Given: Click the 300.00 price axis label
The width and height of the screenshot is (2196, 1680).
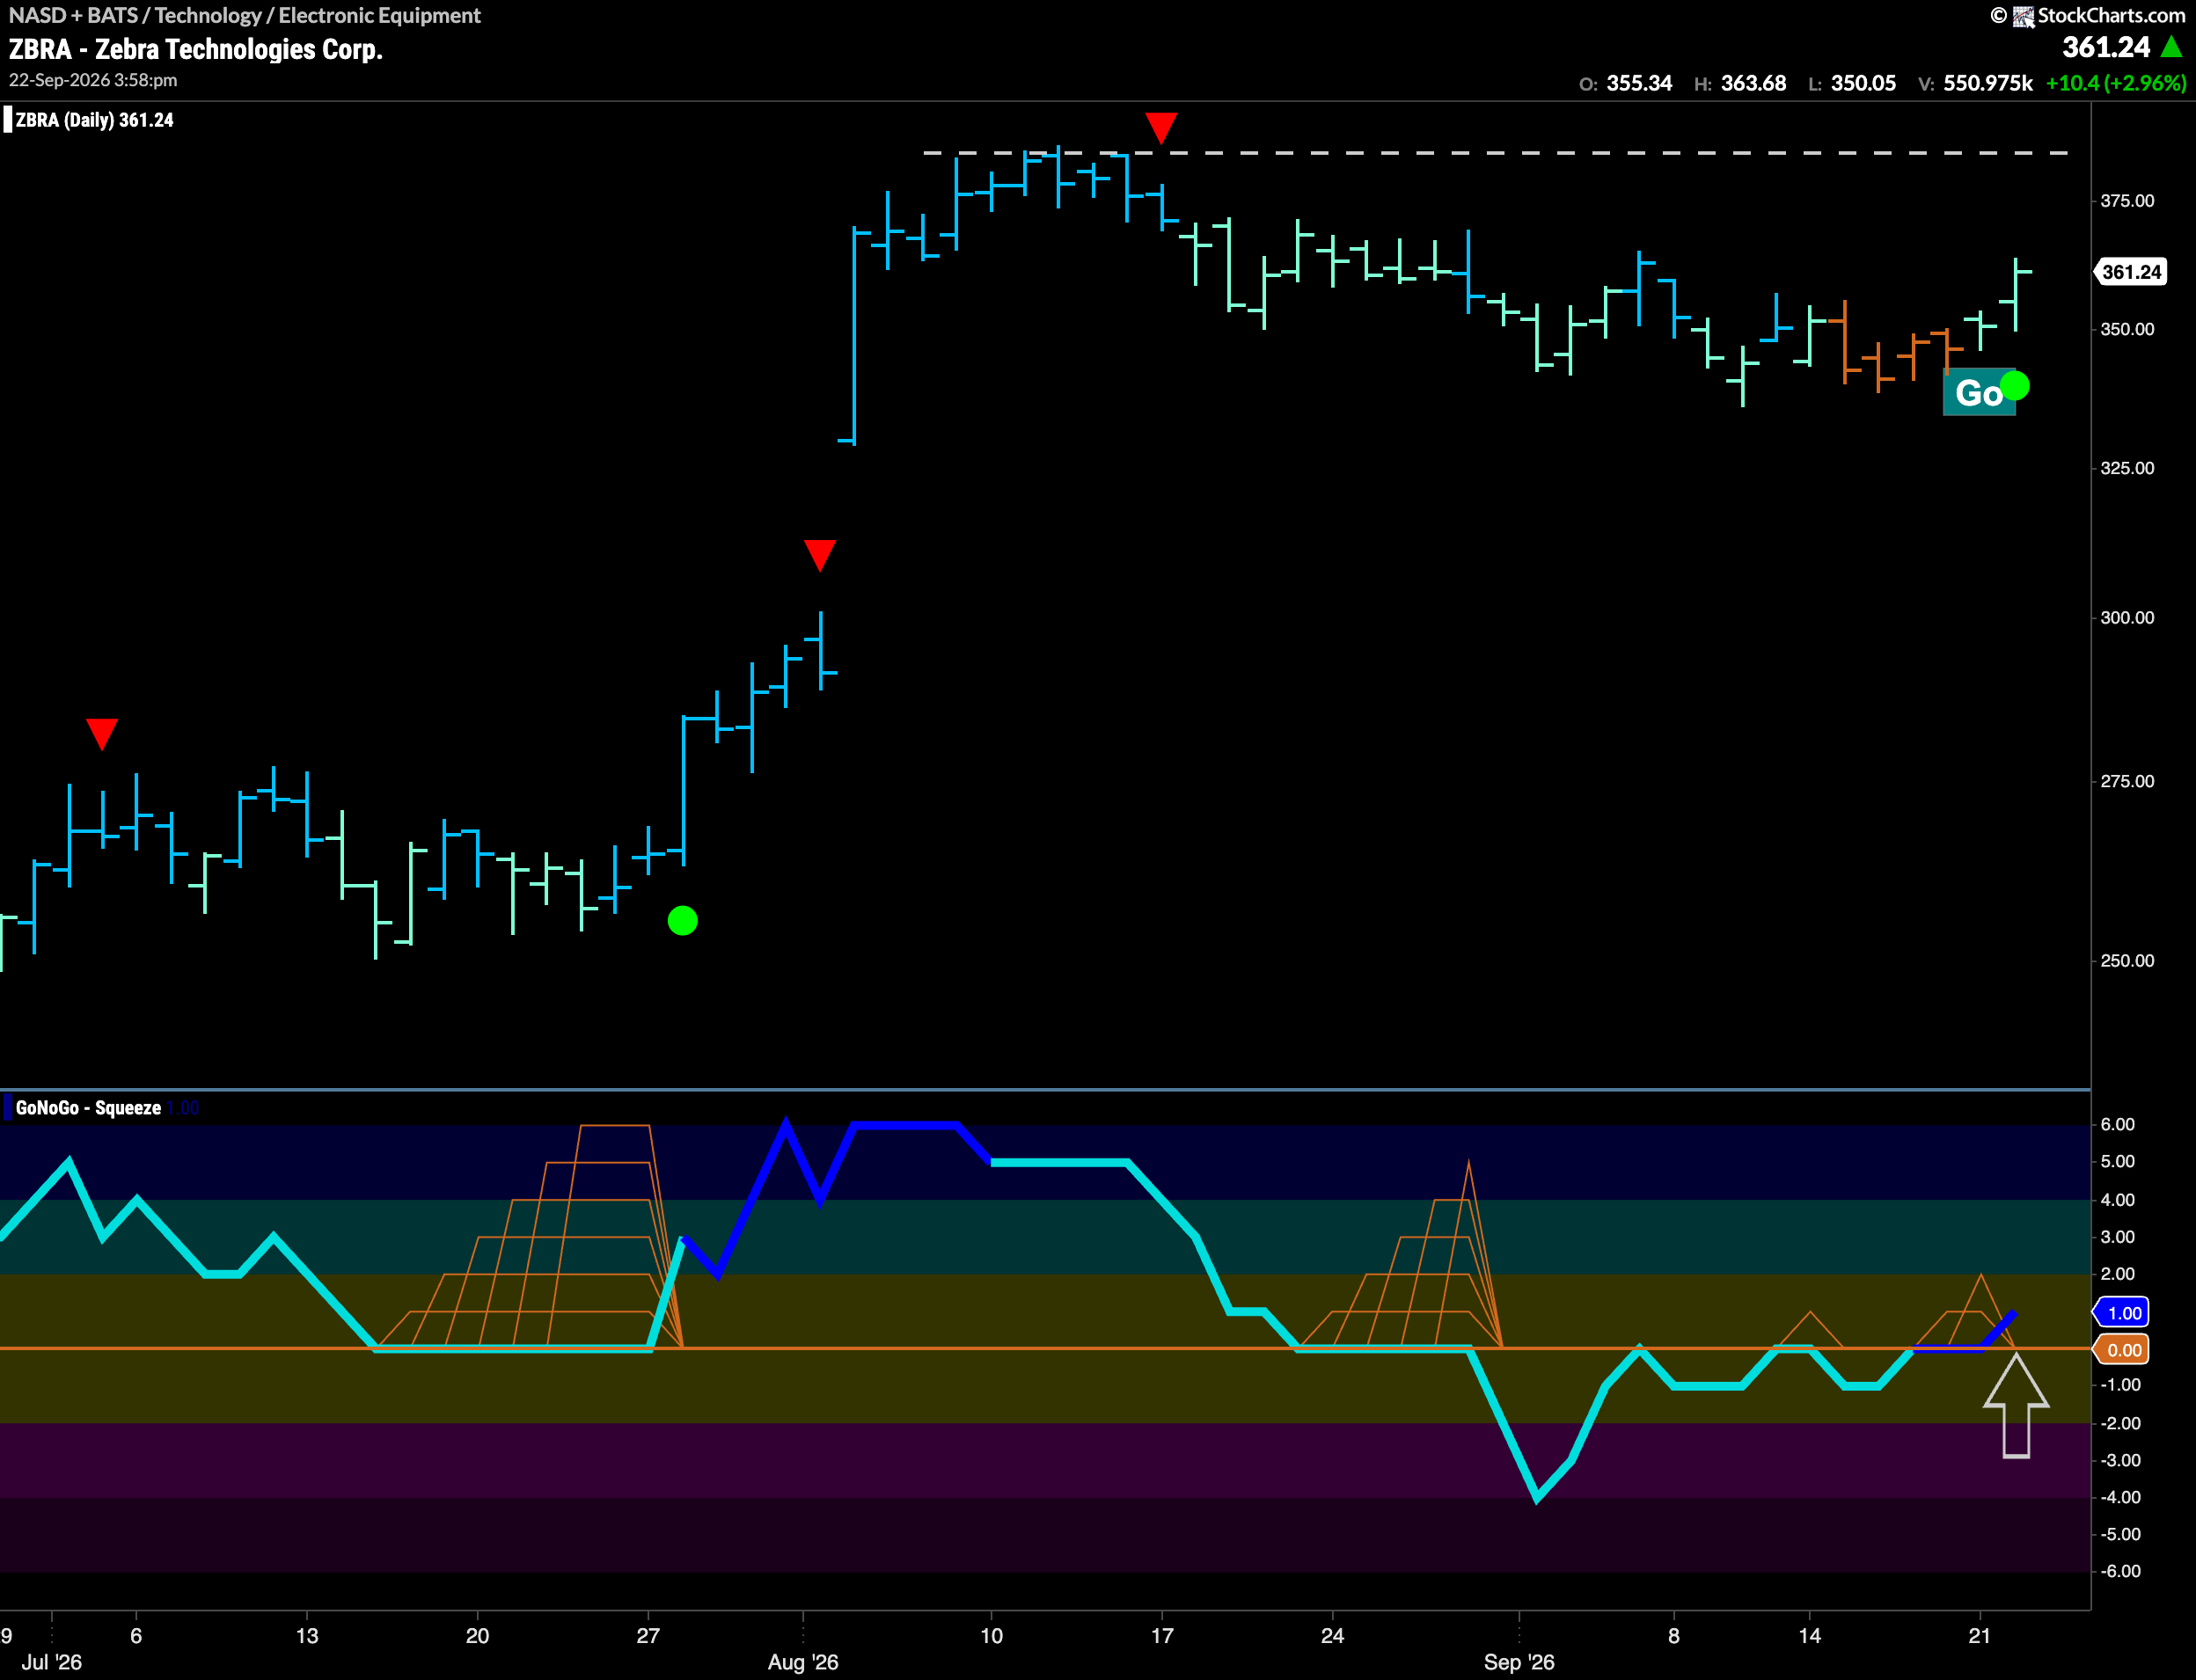Looking at the screenshot, I should point(2127,618).
